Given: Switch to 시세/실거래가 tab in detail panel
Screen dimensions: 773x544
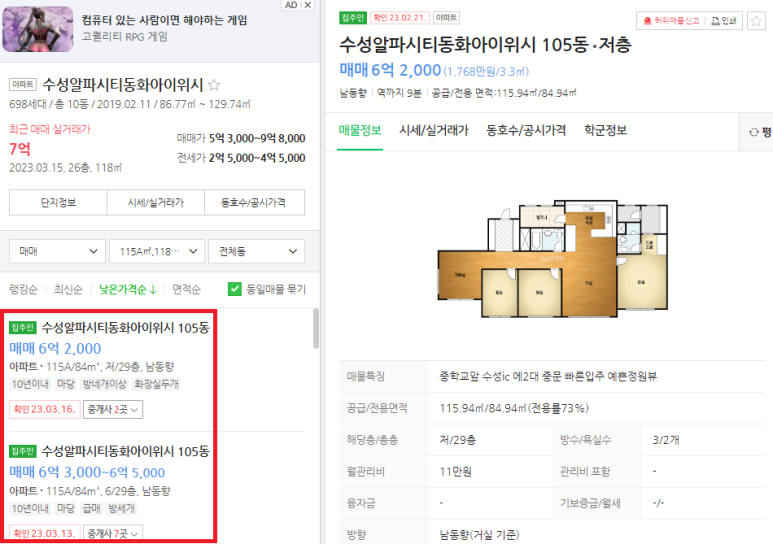Looking at the screenshot, I should [x=434, y=130].
